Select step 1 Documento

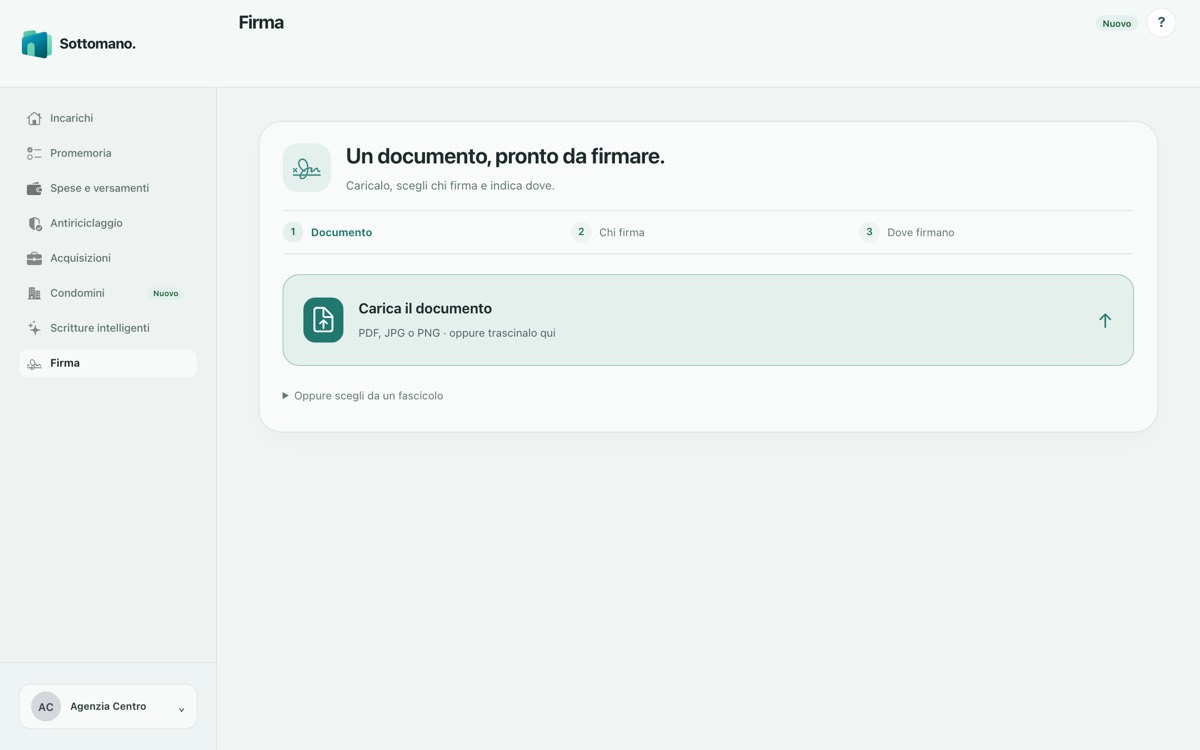pos(328,232)
